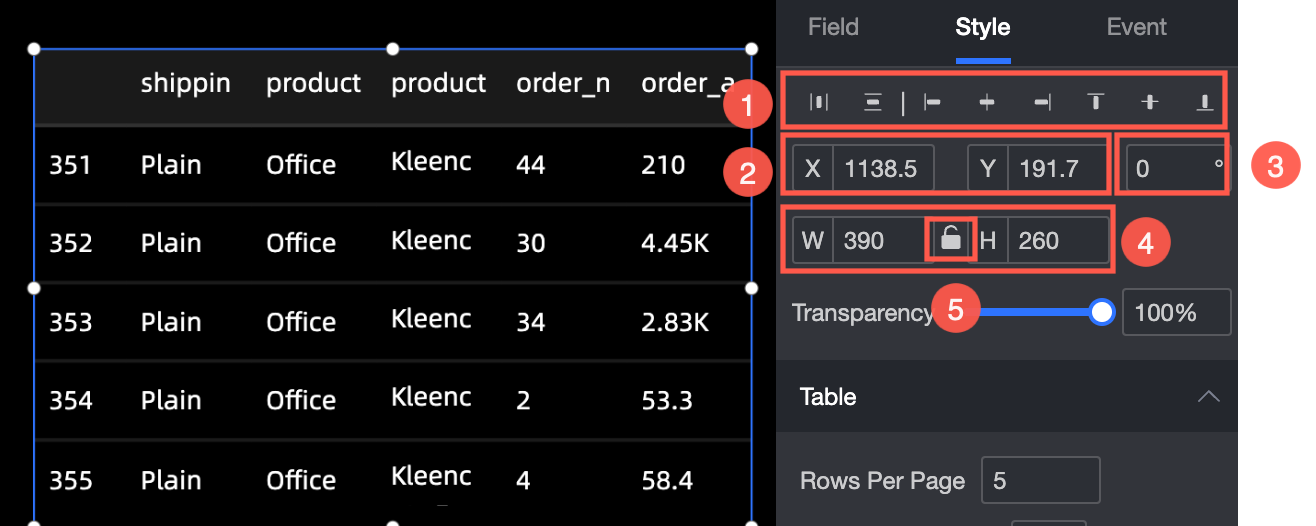
Task: Align the widget to the right edge
Action: [x=1042, y=101]
